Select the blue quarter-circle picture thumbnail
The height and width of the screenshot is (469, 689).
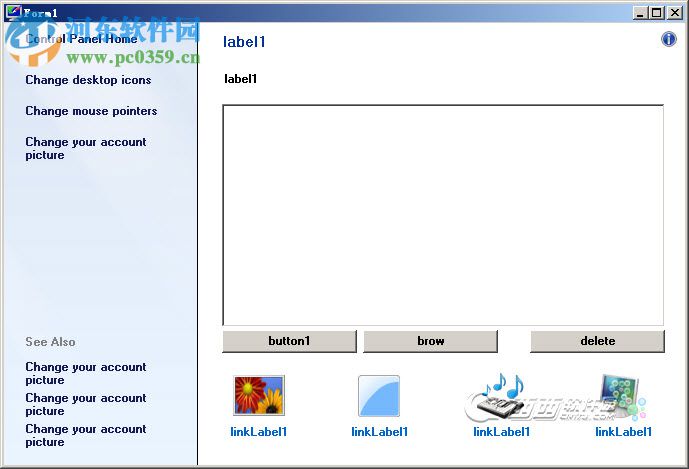(x=379, y=396)
